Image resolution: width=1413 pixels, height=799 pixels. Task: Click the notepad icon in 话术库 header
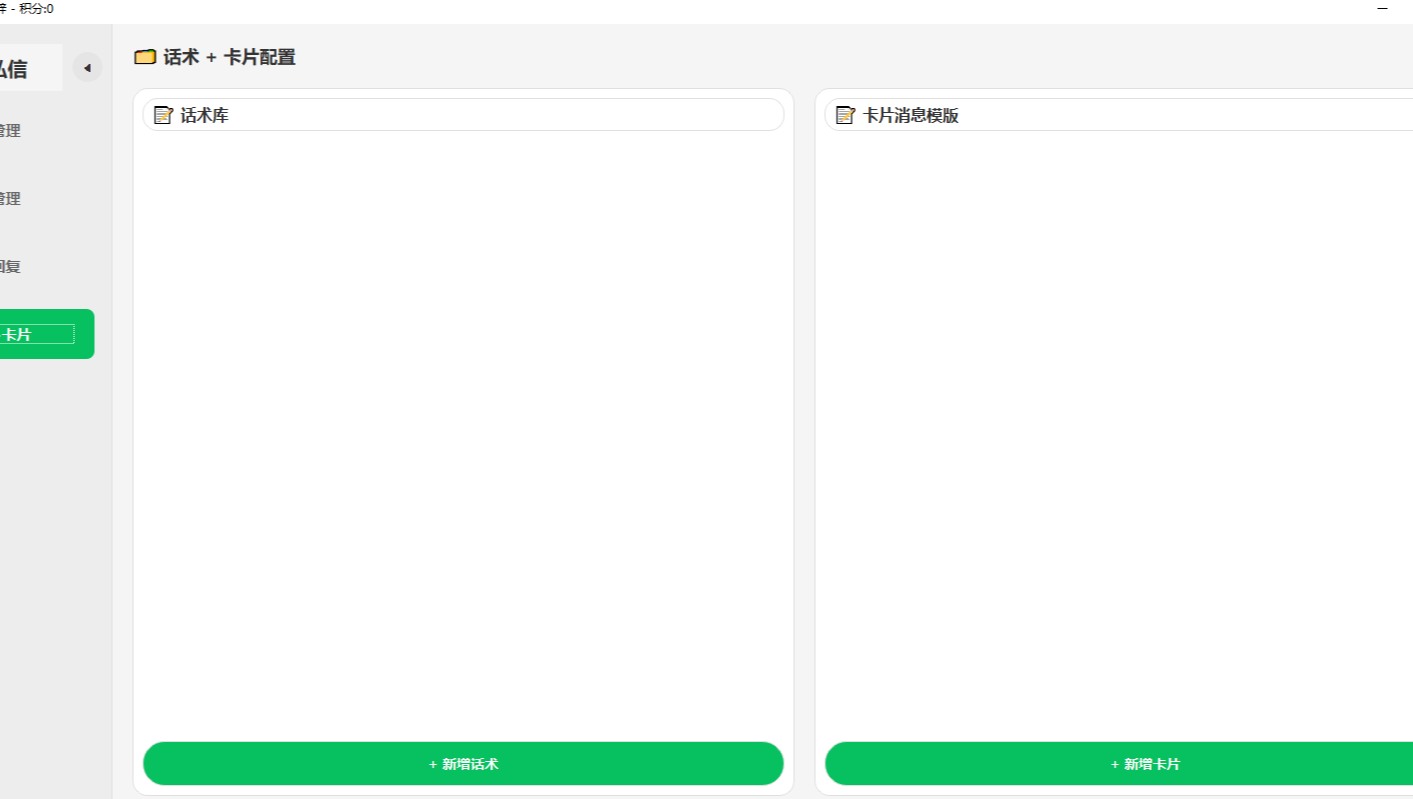pos(163,115)
